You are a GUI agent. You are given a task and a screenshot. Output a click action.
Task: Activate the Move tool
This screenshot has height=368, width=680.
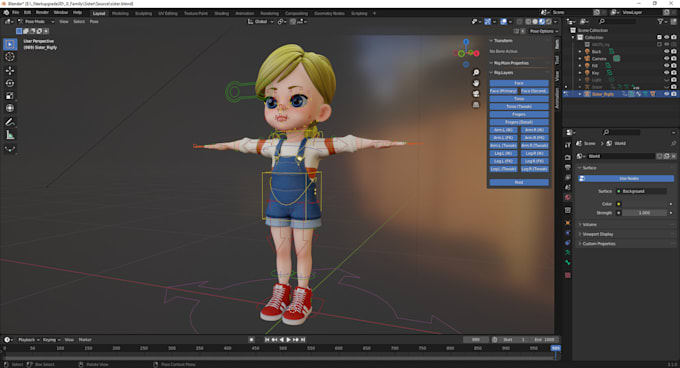point(10,70)
